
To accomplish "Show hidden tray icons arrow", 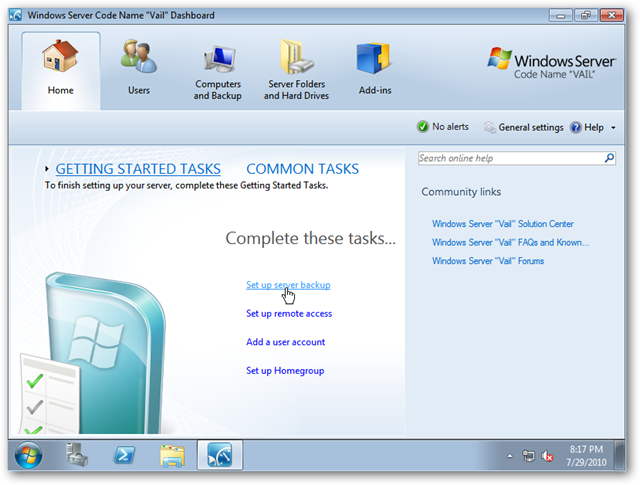I will (510, 456).
